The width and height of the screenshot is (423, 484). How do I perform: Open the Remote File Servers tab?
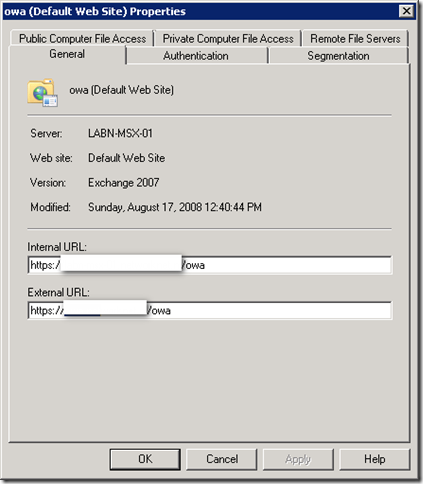(355, 39)
